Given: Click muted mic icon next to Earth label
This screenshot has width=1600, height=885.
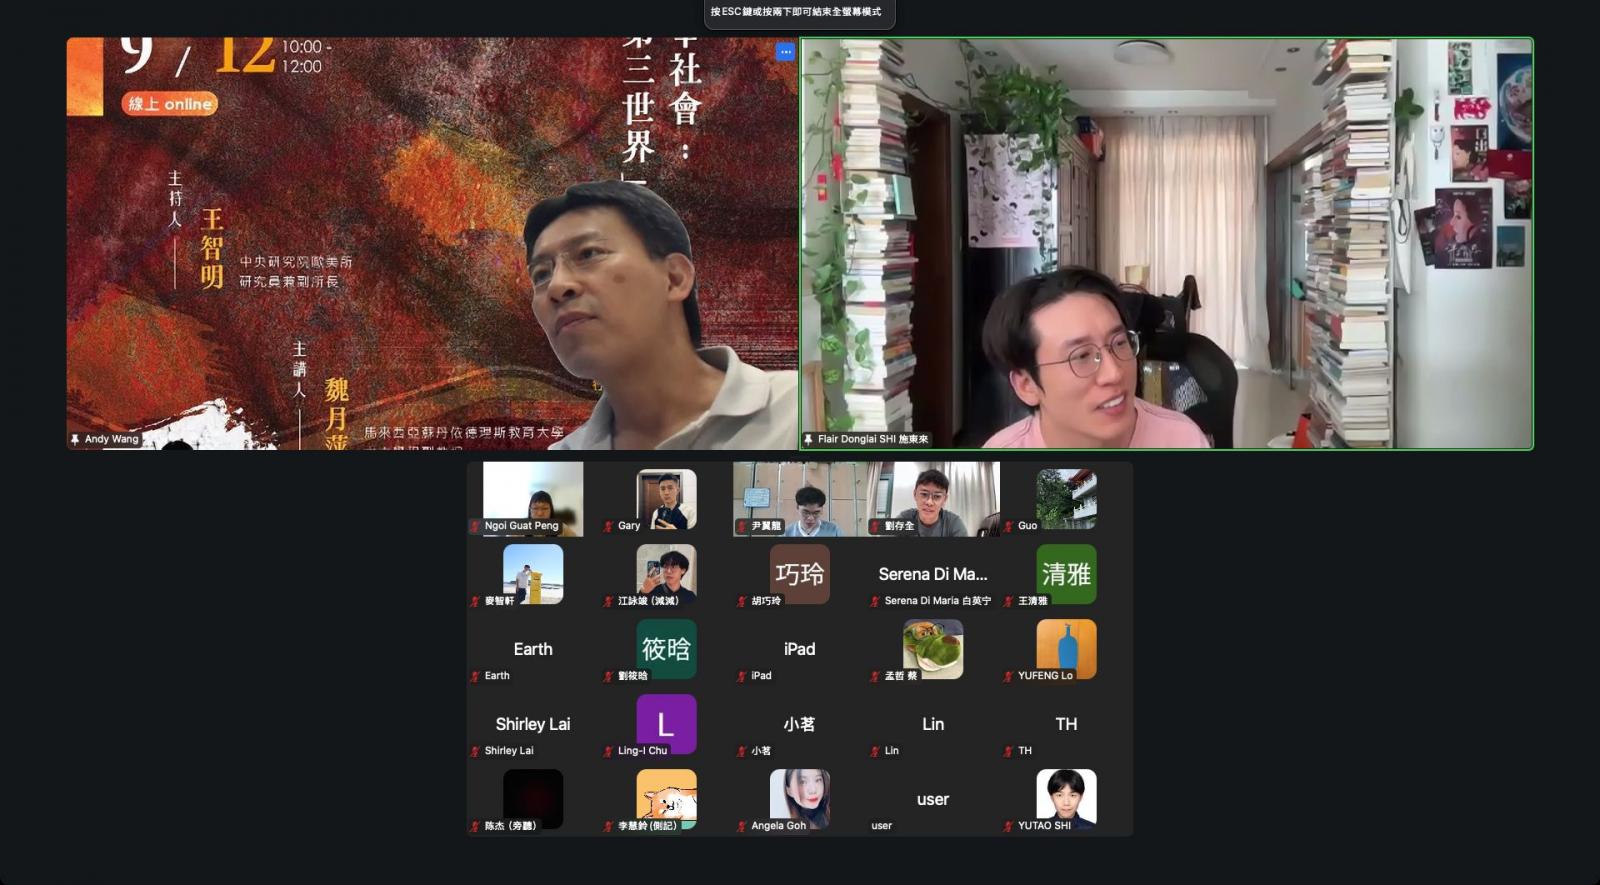Looking at the screenshot, I should (x=475, y=676).
